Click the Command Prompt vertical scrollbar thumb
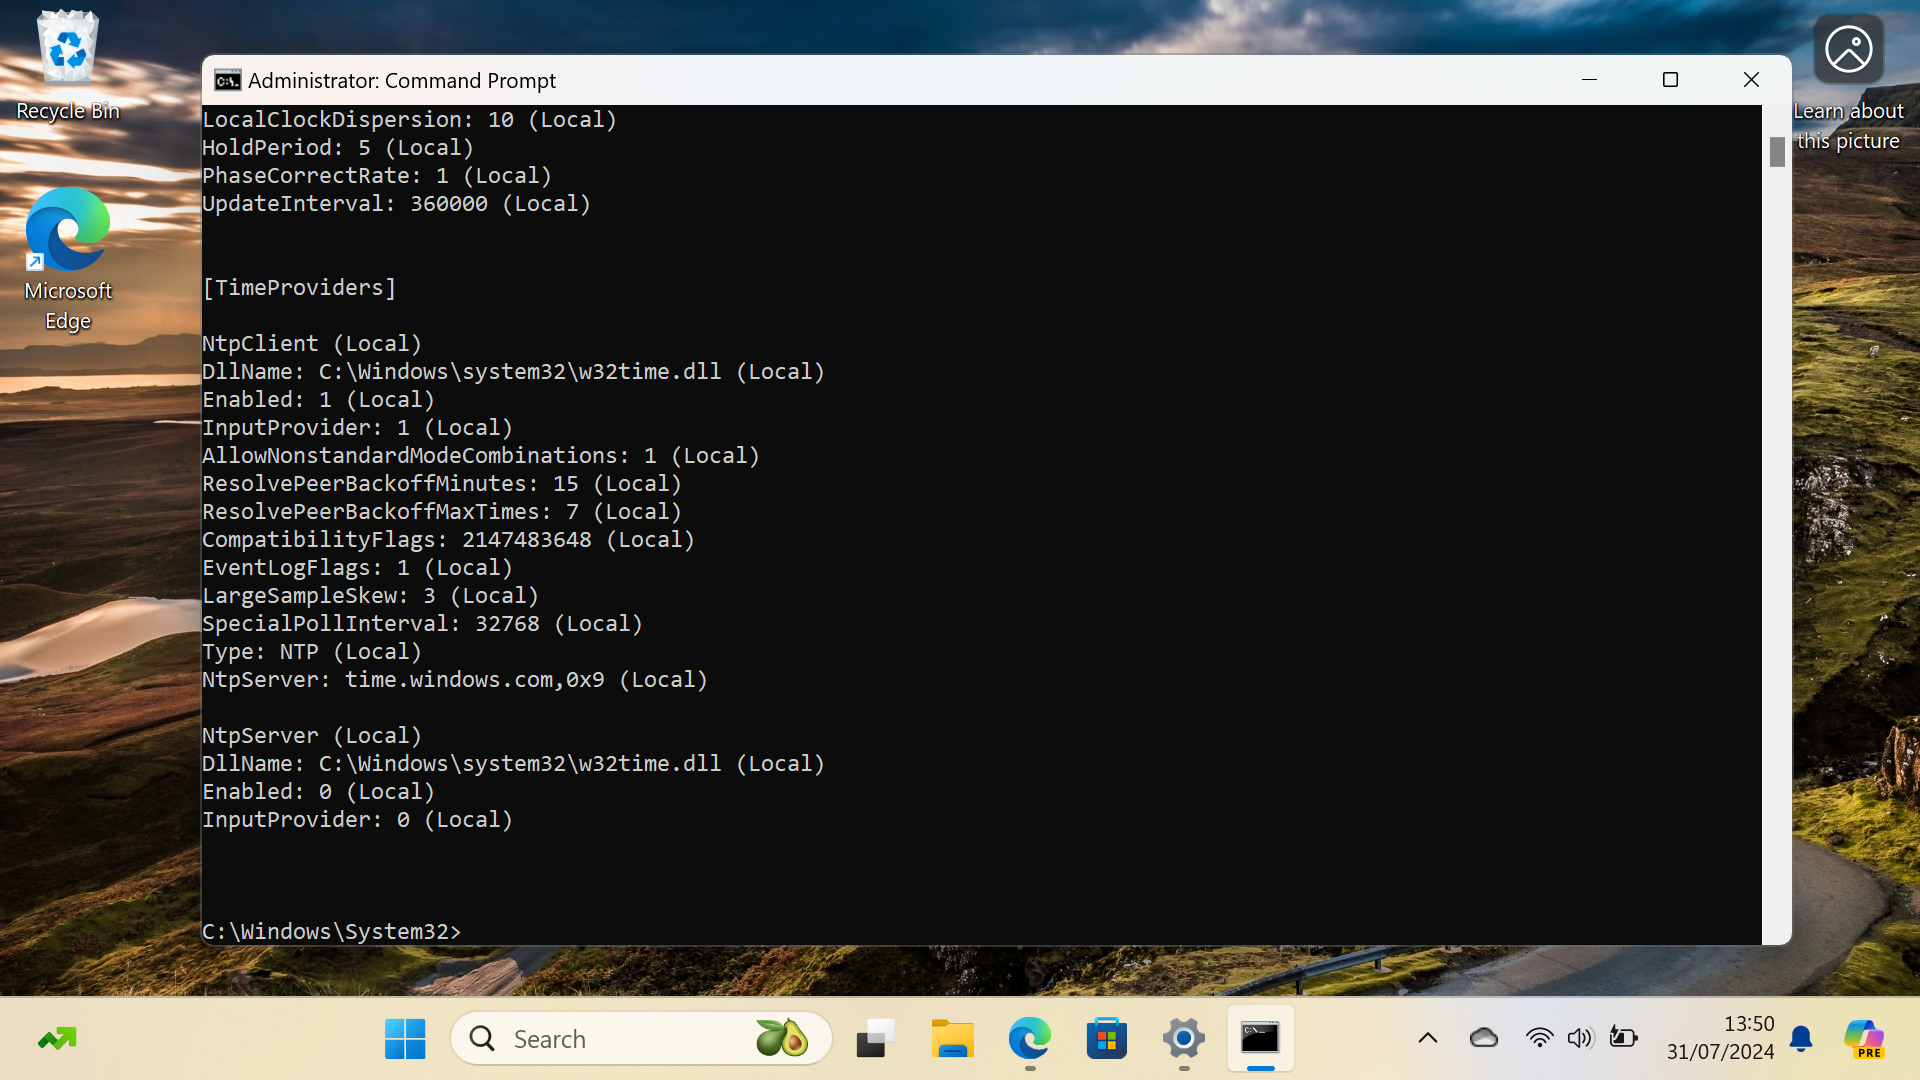 click(x=1777, y=152)
